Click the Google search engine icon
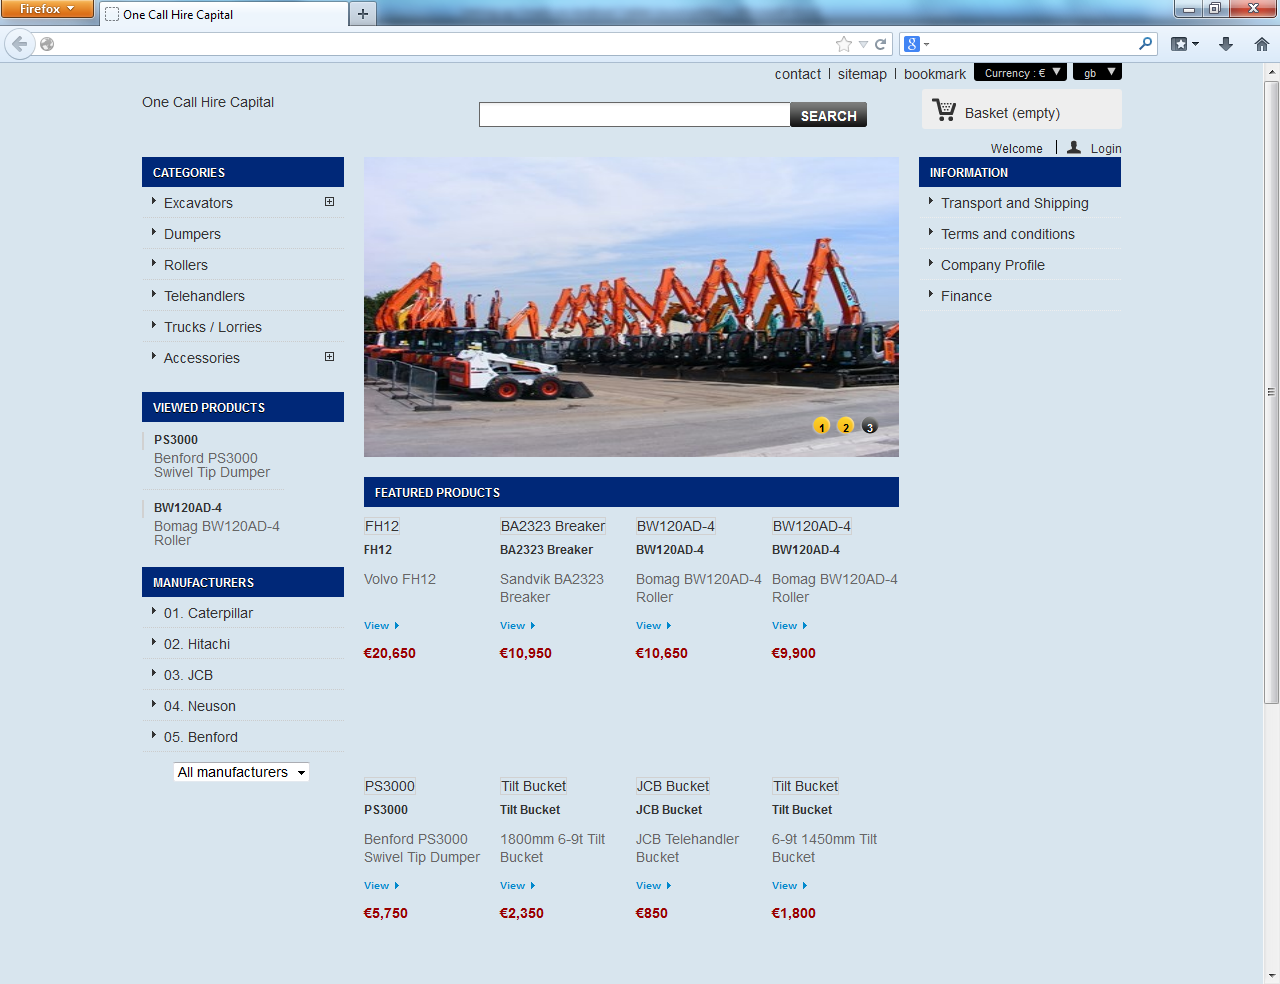The width and height of the screenshot is (1280, 984). pyautogui.click(x=912, y=44)
